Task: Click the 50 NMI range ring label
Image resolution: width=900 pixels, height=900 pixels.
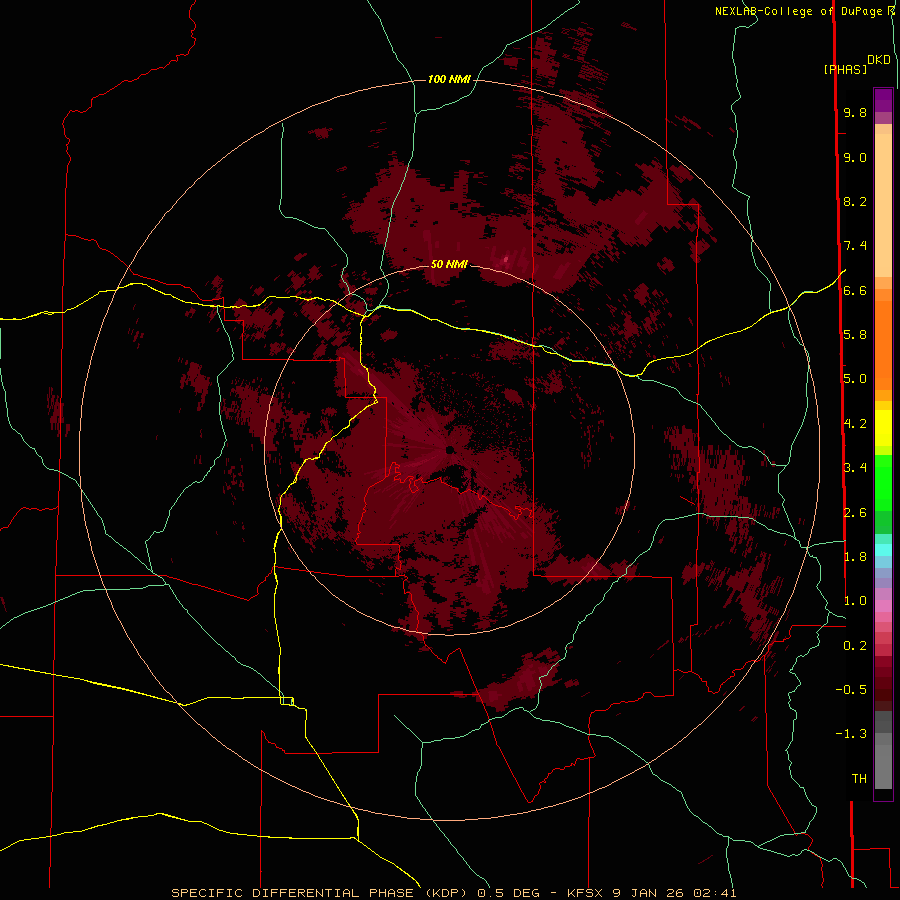Action: point(449,264)
